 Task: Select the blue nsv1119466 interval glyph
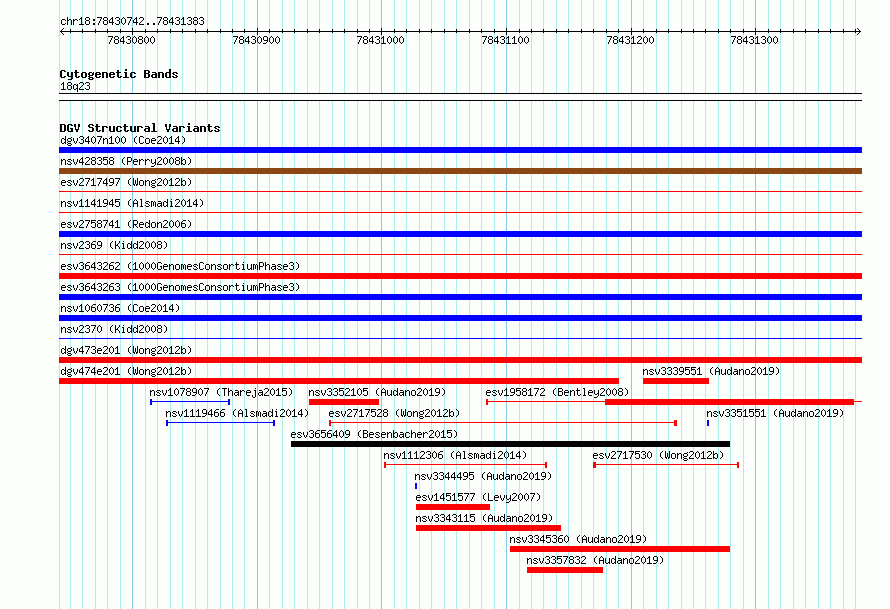click(x=221, y=423)
